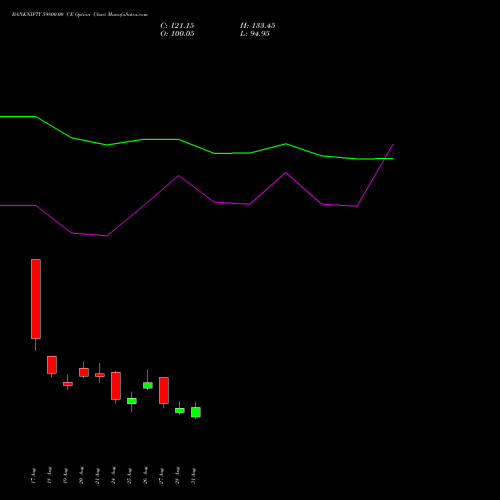Select the green 31 Aug candle
The image size is (500, 500).
pyautogui.click(x=196, y=412)
